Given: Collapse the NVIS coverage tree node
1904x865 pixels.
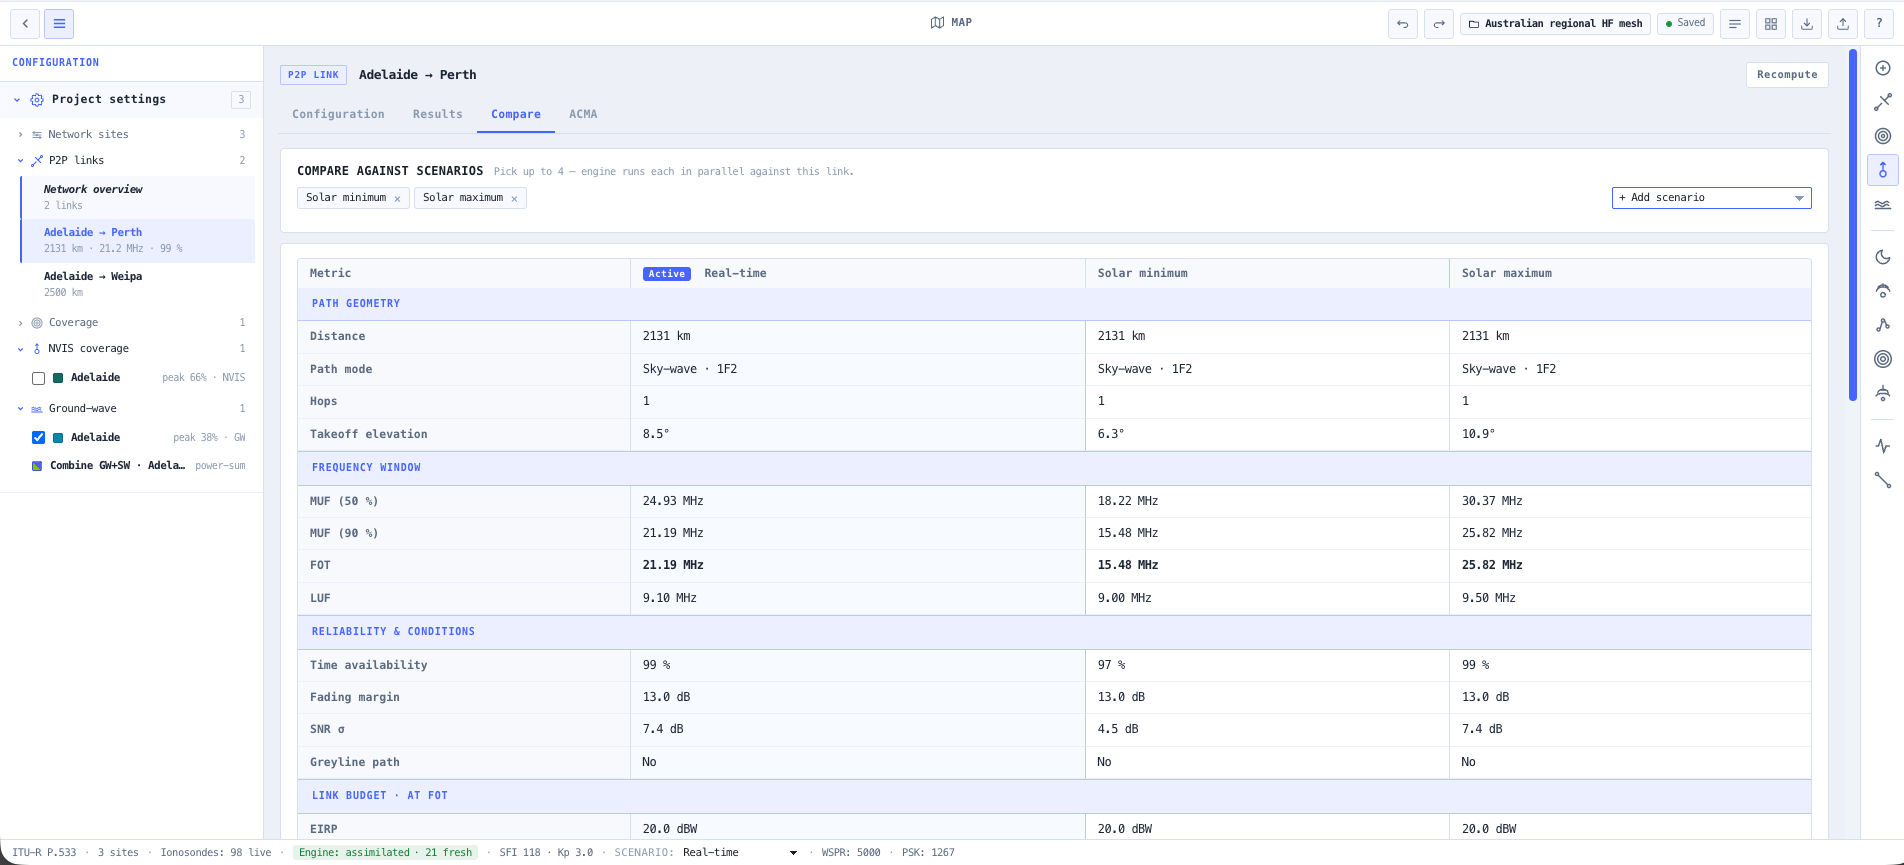Looking at the screenshot, I should coord(20,349).
